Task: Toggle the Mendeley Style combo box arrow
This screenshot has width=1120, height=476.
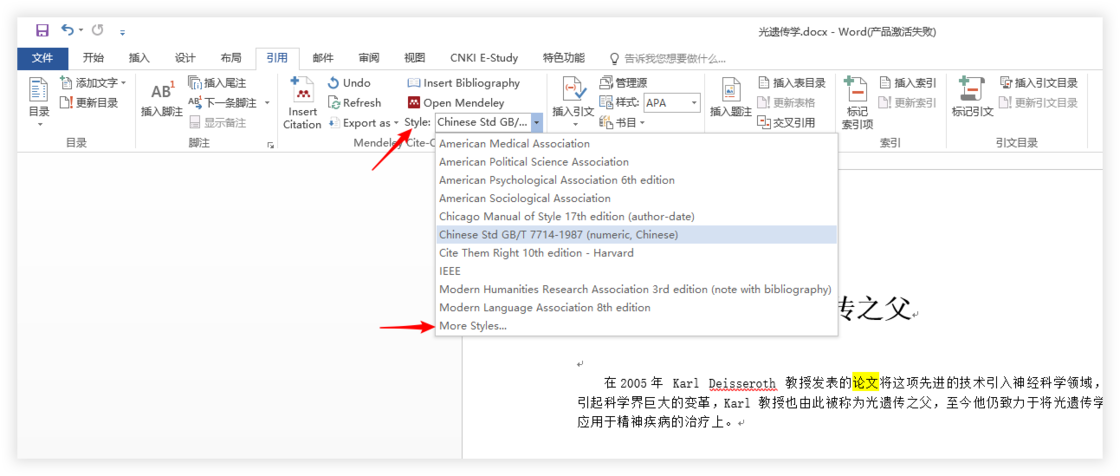Action: pyautogui.click(x=536, y=123)
